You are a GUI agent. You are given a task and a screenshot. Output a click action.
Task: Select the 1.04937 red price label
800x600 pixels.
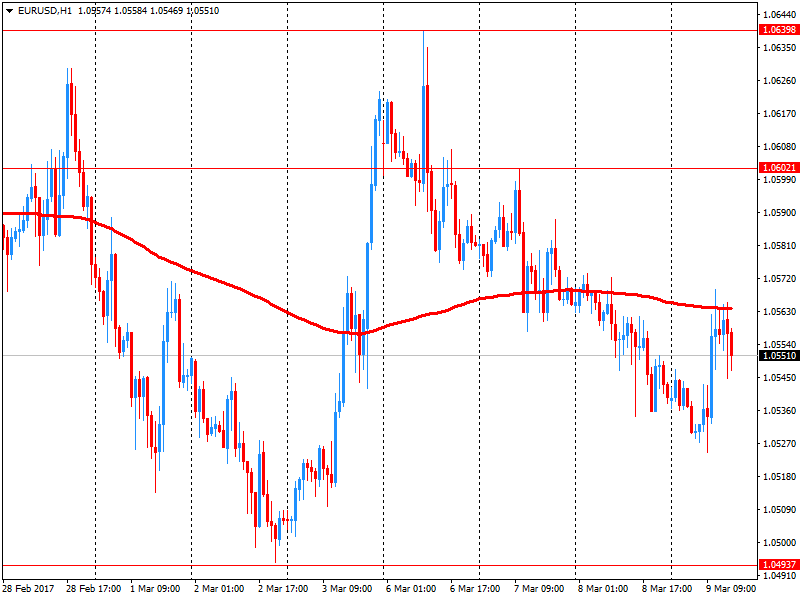pyautogui.click(x=779, y=564)
